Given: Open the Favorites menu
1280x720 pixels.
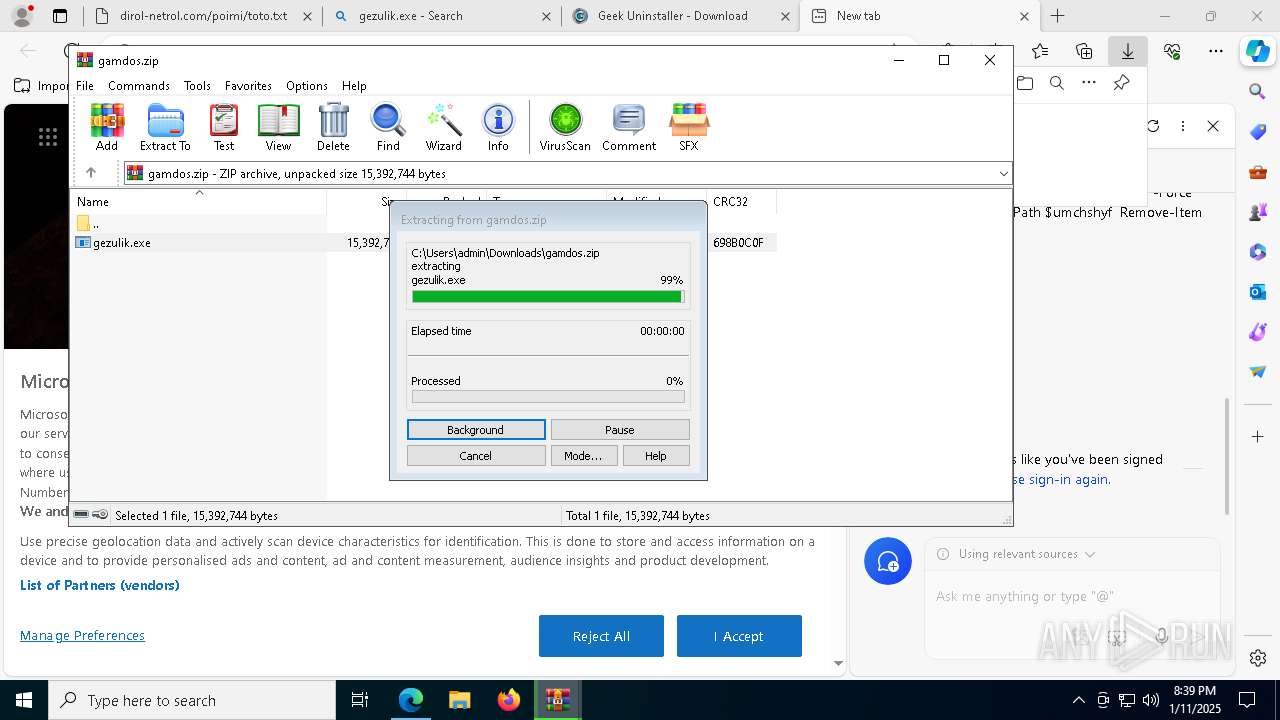Looking at the screenshot, I should 248,86.
